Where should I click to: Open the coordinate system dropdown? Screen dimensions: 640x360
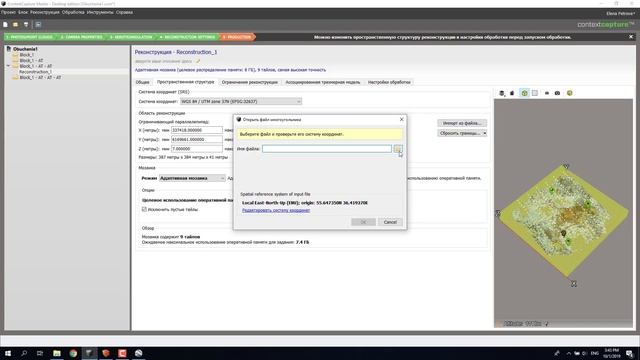click(241, 102)
